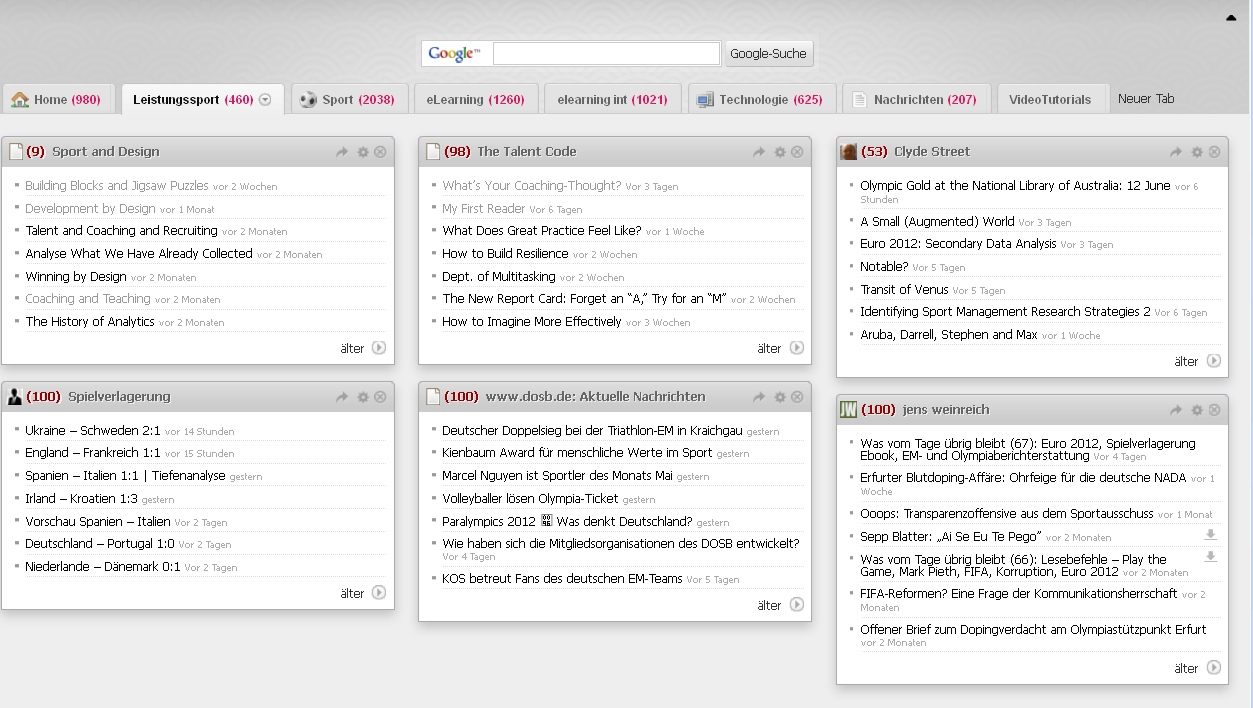Click the Google search input field
Screen dimensions: 1253x708
click(606, 54)
